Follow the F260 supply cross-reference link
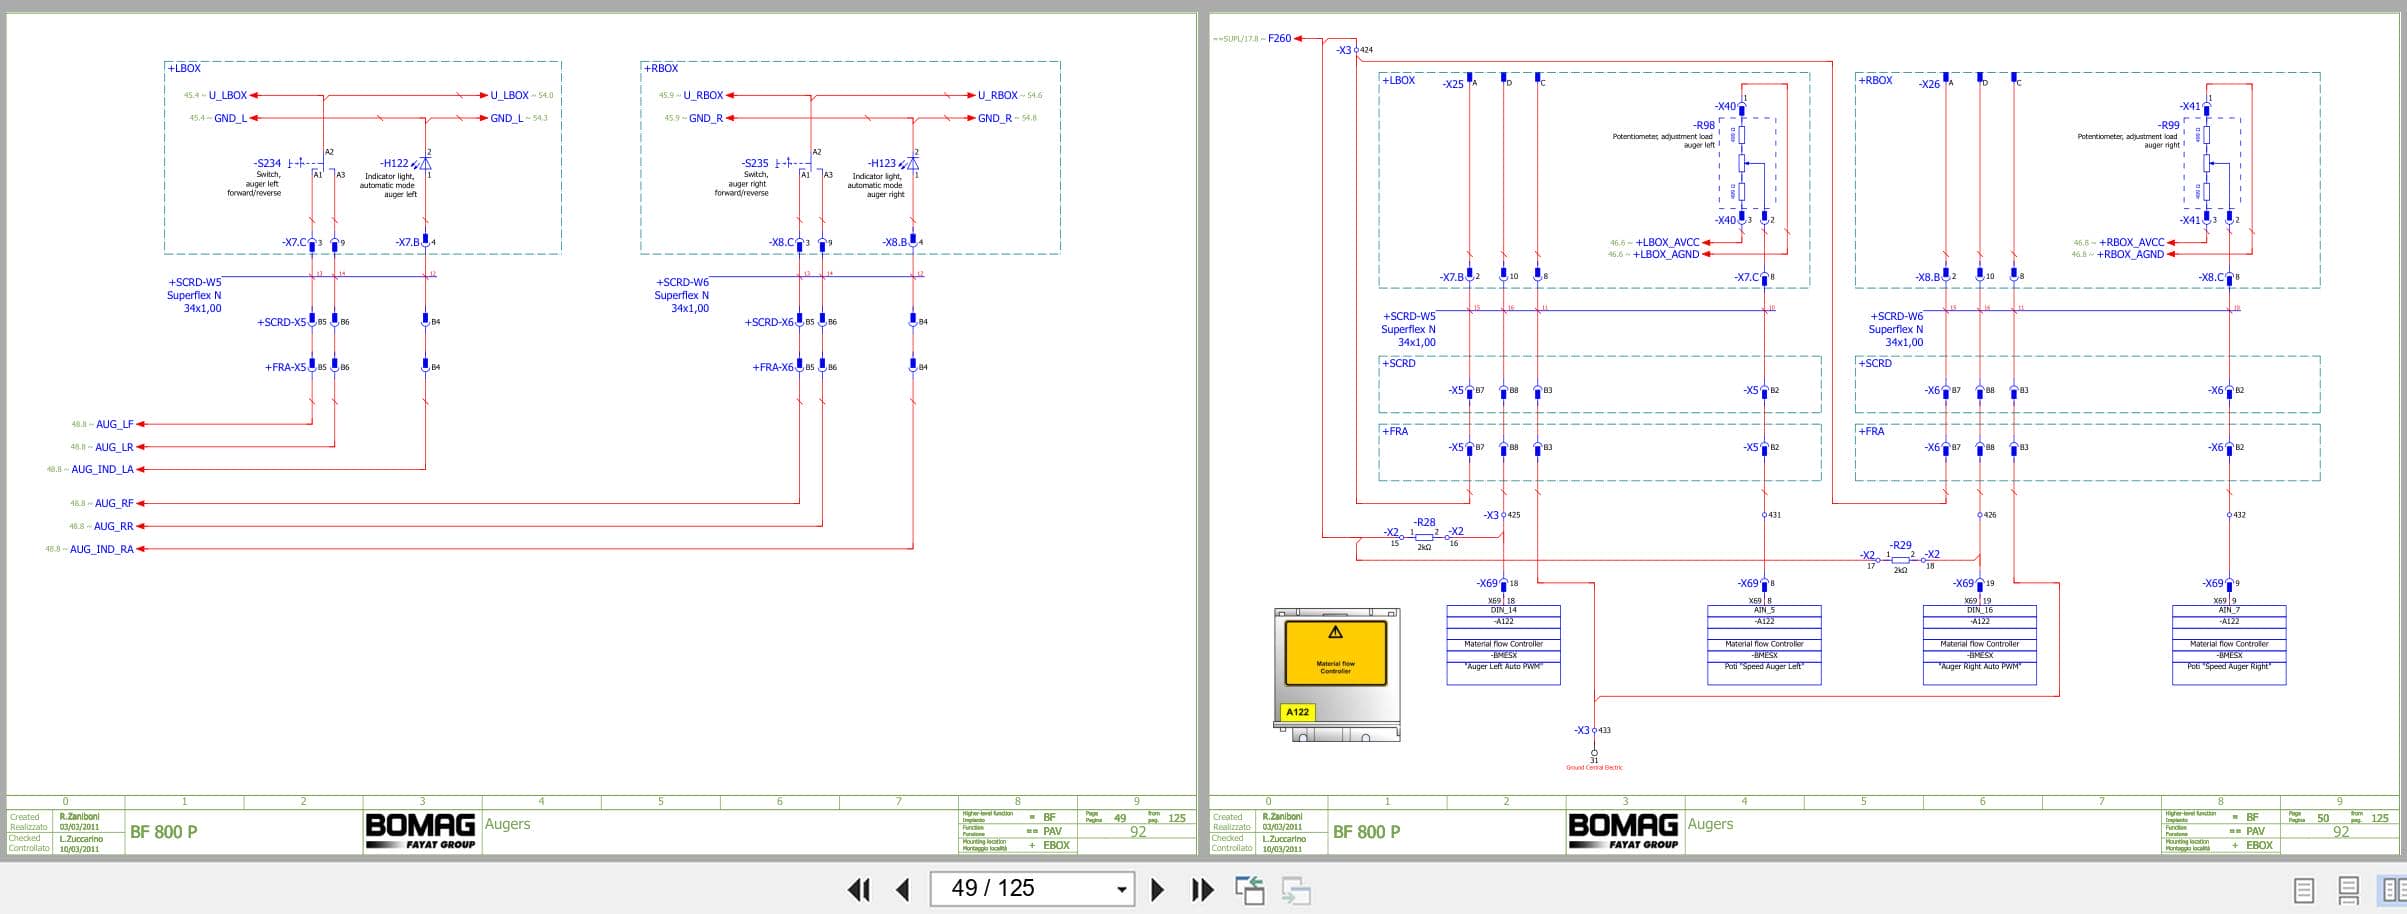 tap(1278, 38)
